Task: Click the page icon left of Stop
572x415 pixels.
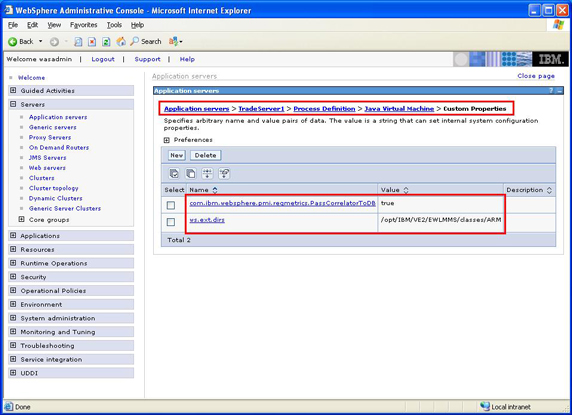Action: point(78,42)
